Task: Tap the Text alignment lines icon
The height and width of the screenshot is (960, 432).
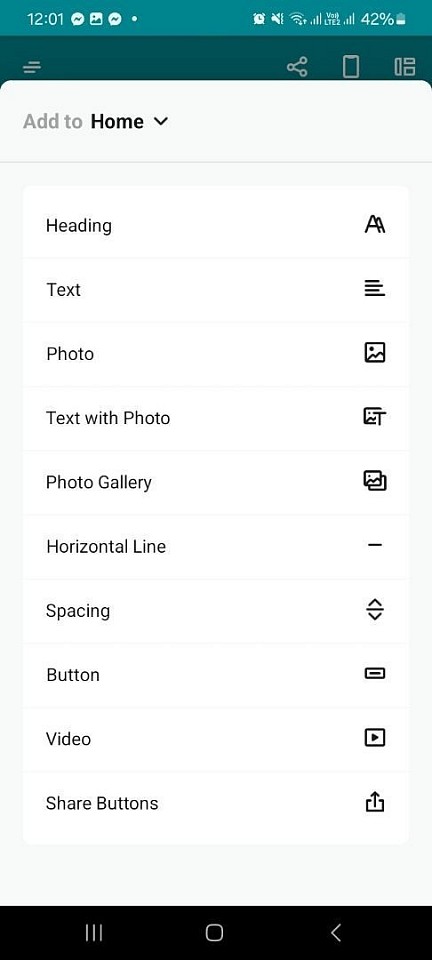Action: click(x=374, y=289)
